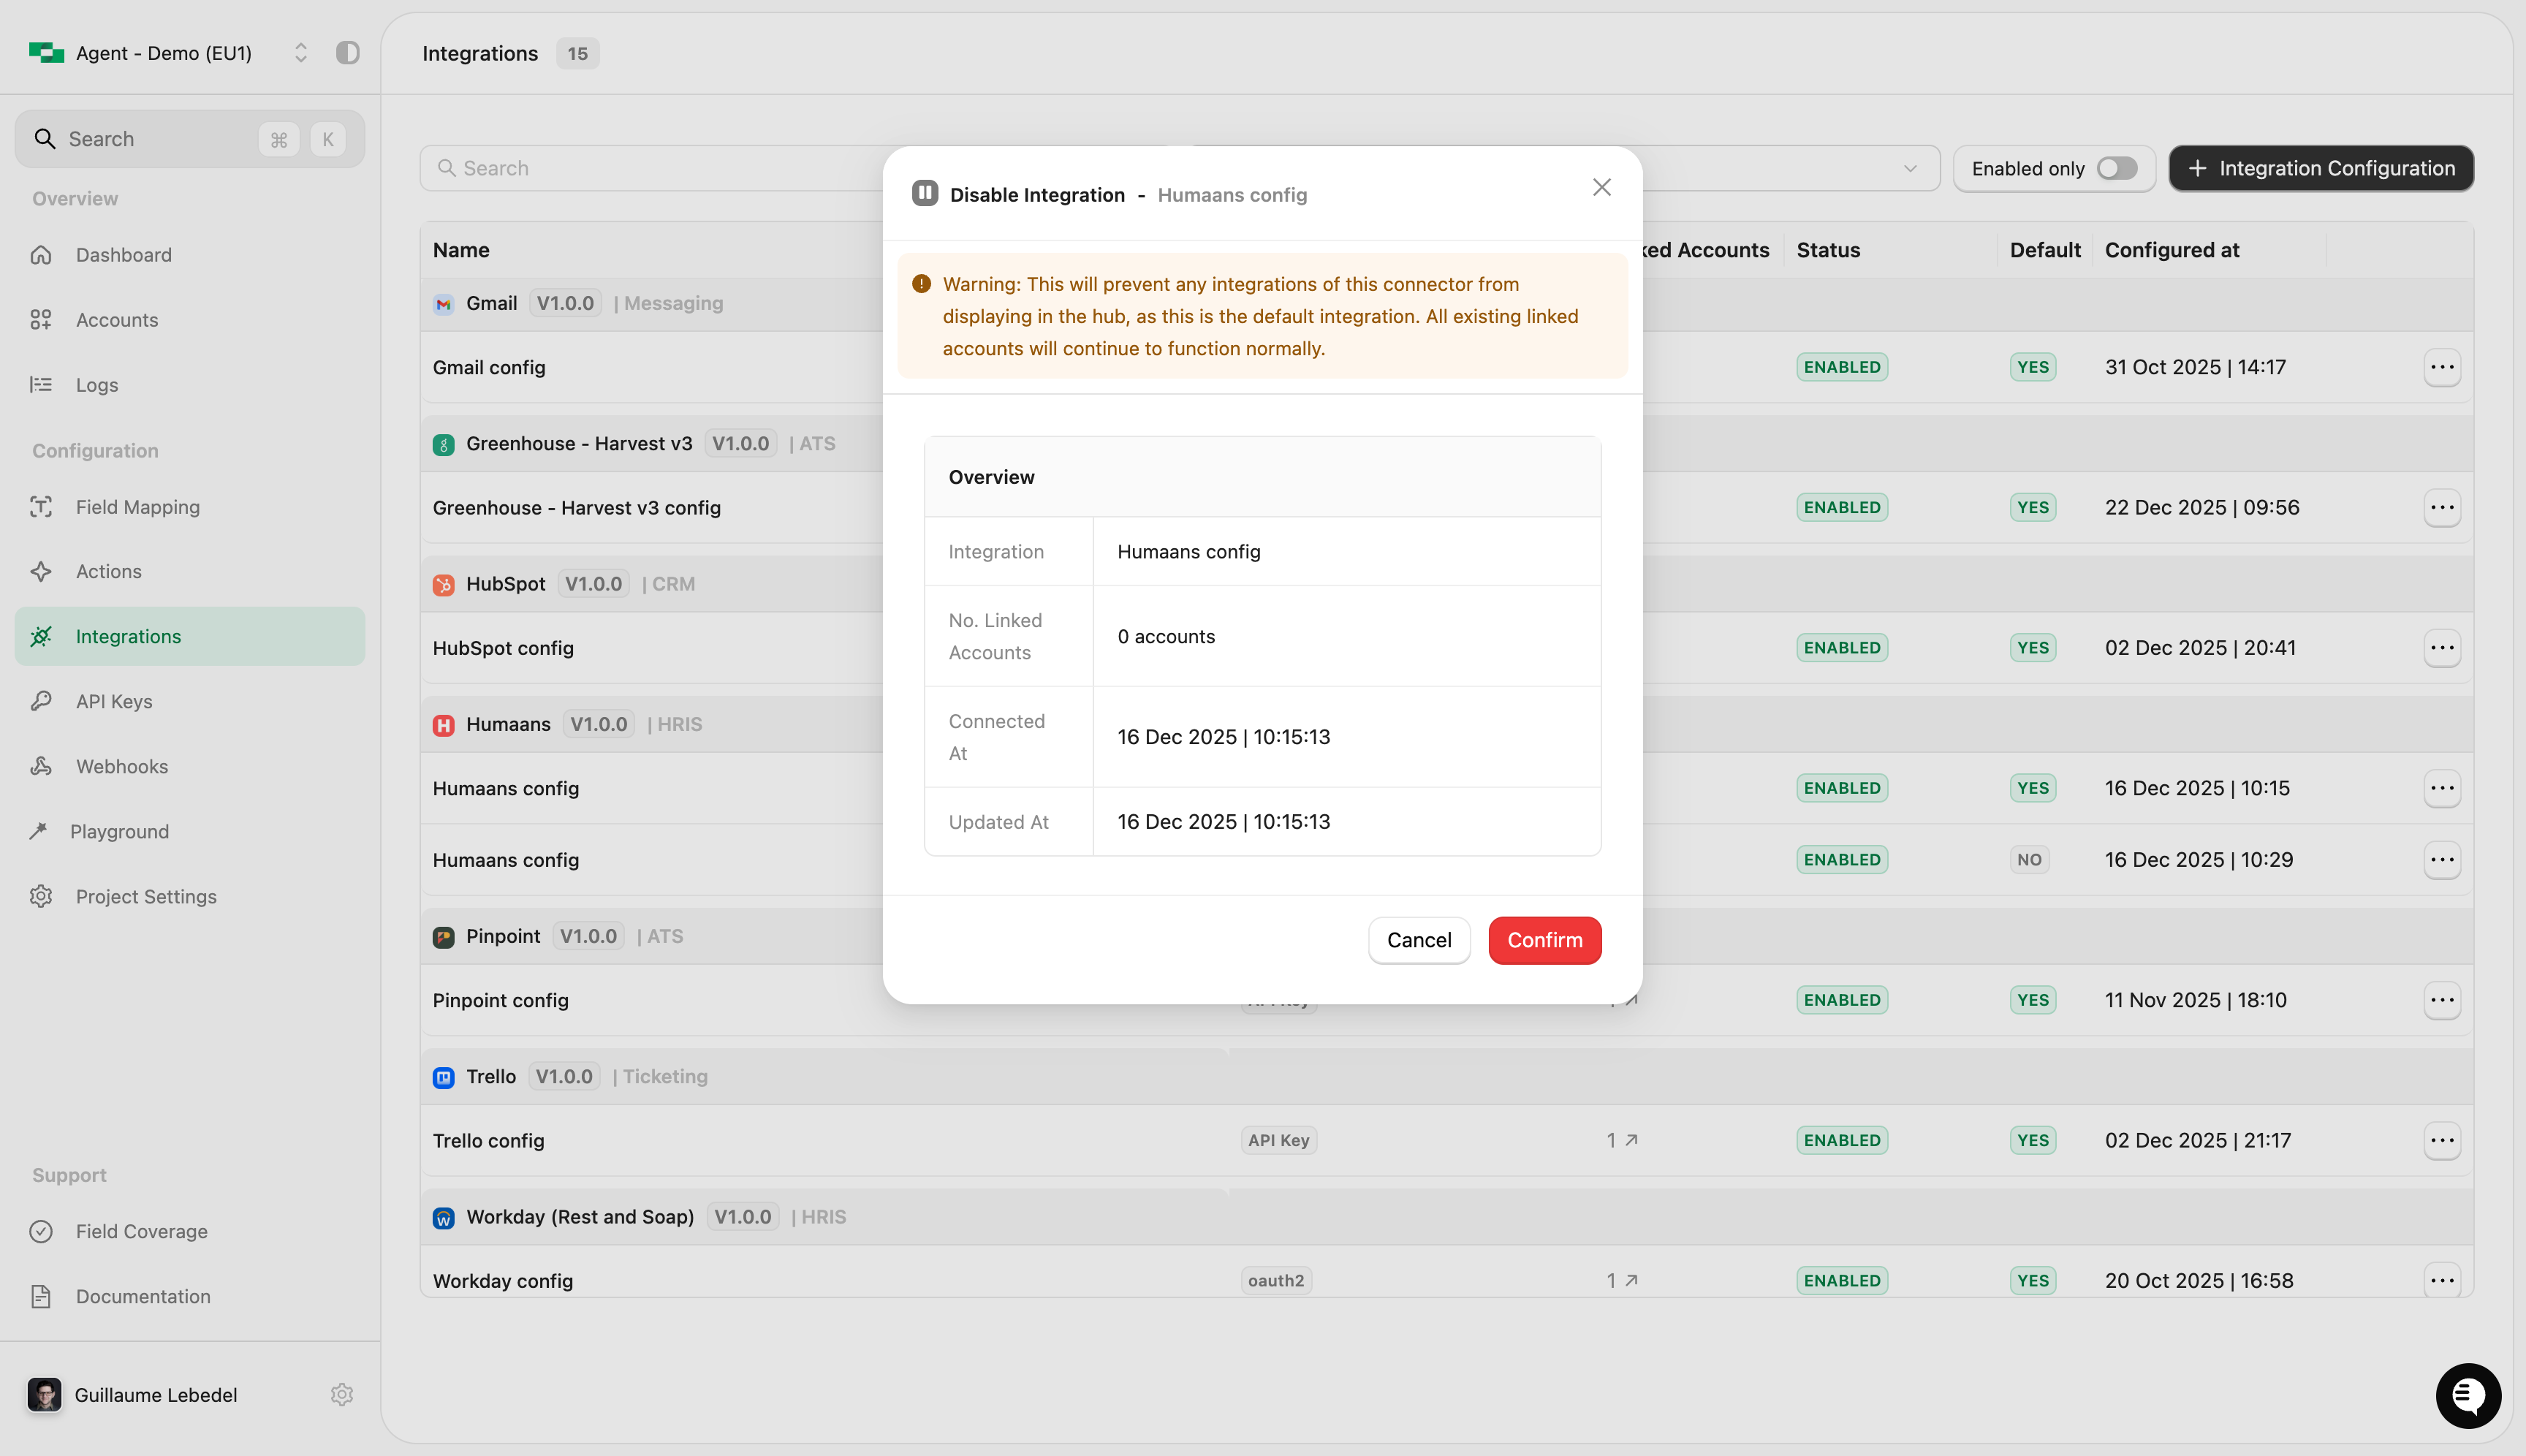Toggle sidebar collapse half-circle icon
This screenshot has height=1456, width=2526.
click(x=347, y=53)
